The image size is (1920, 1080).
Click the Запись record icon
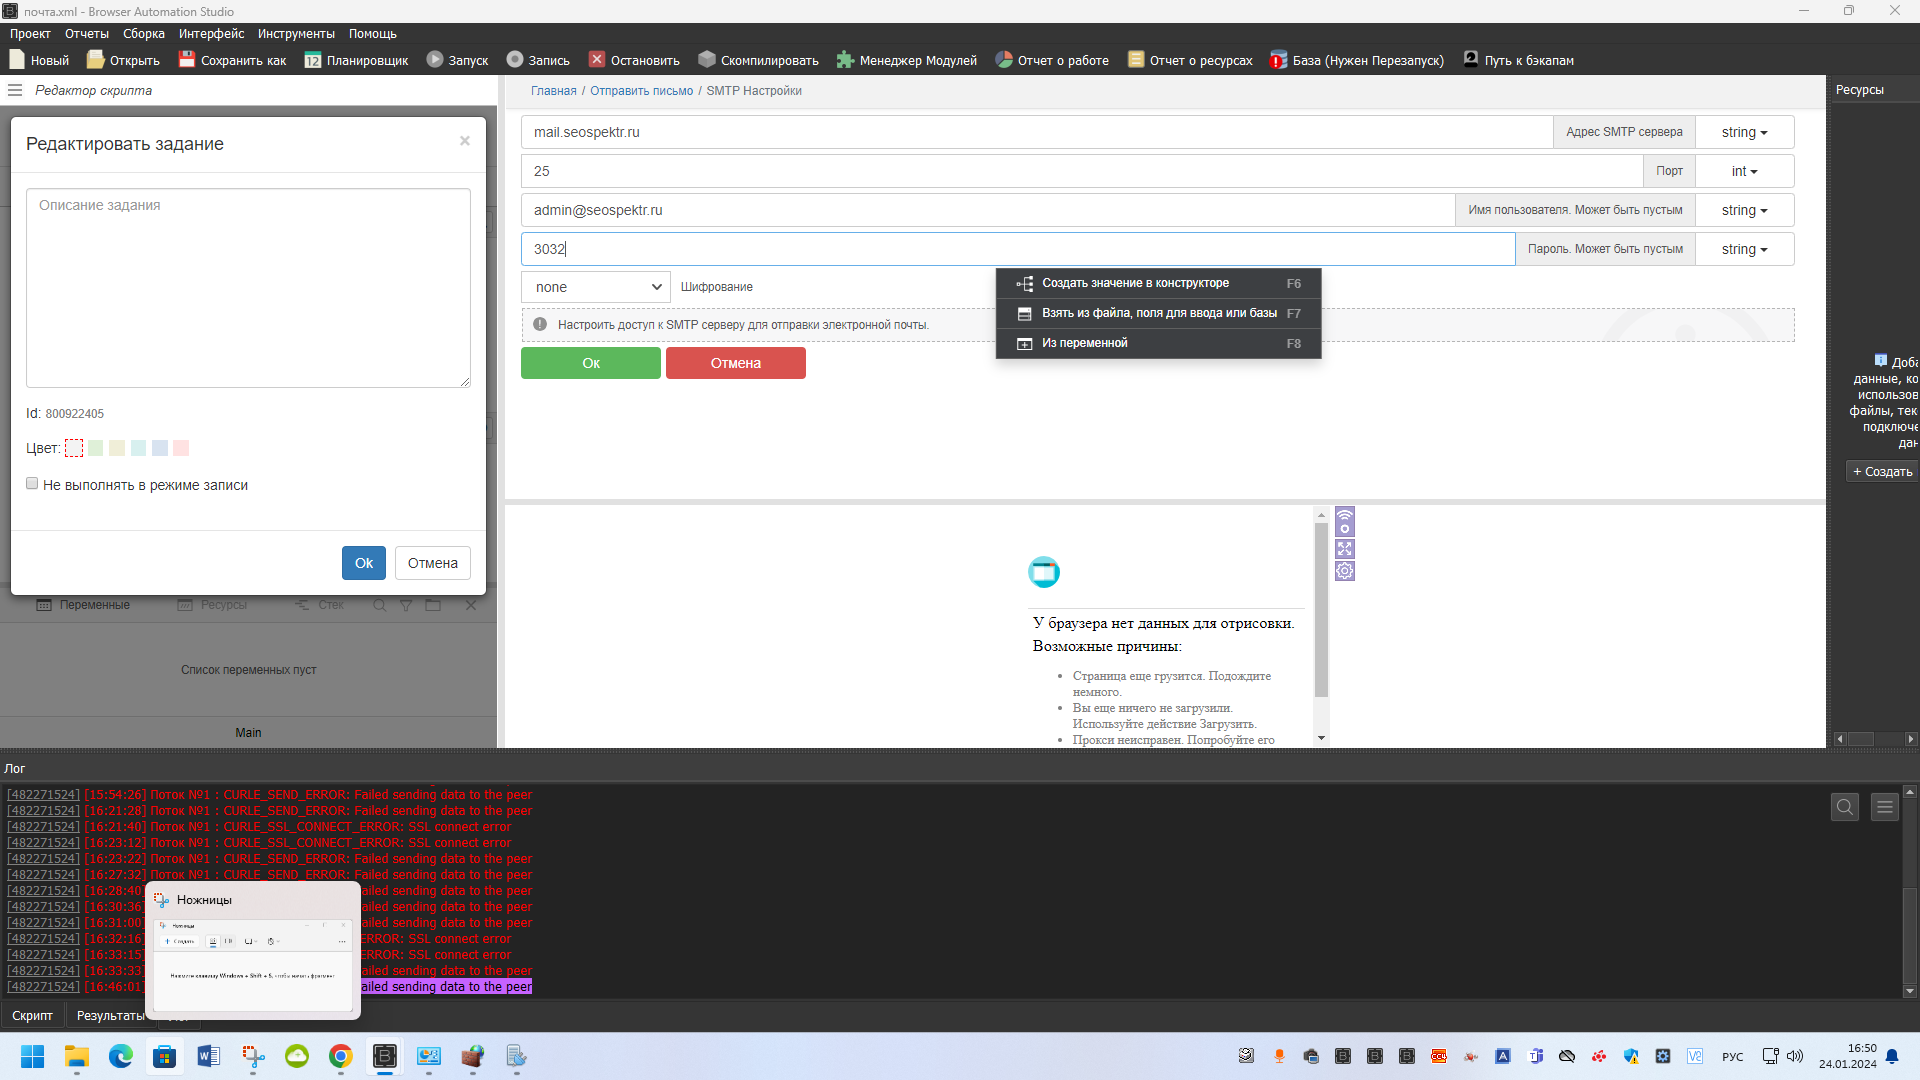(x=515, y=60)
